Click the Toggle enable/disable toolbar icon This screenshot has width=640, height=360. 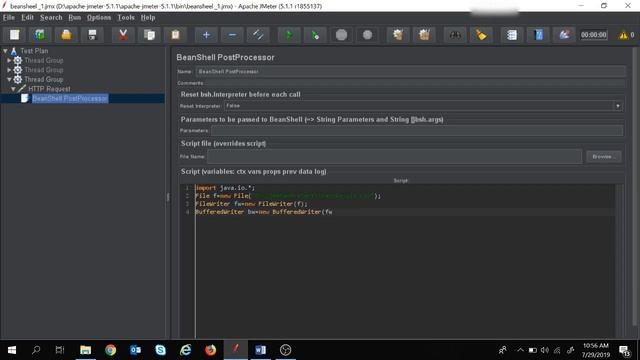point(258,35)
